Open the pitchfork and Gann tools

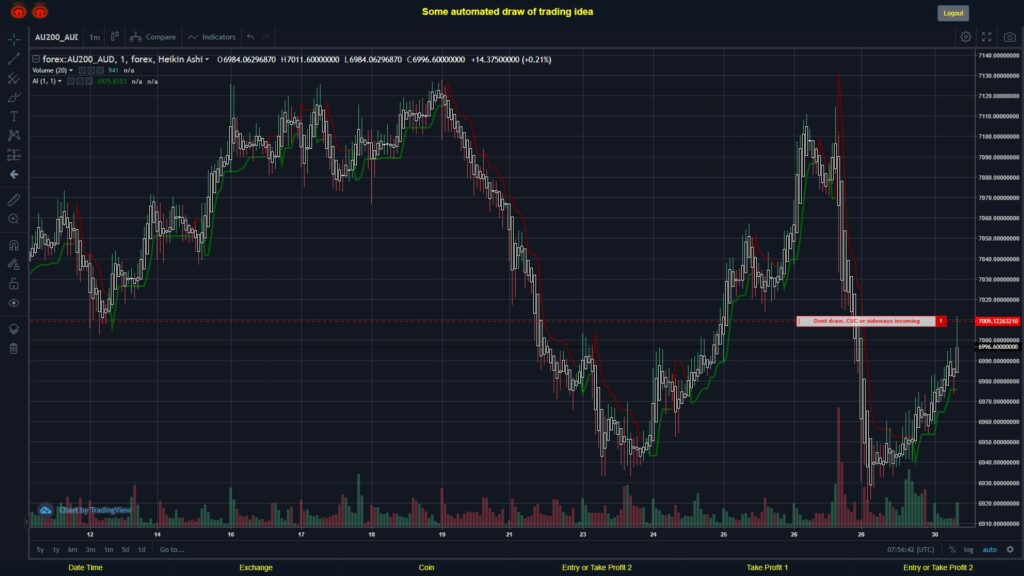click(14, 78)
